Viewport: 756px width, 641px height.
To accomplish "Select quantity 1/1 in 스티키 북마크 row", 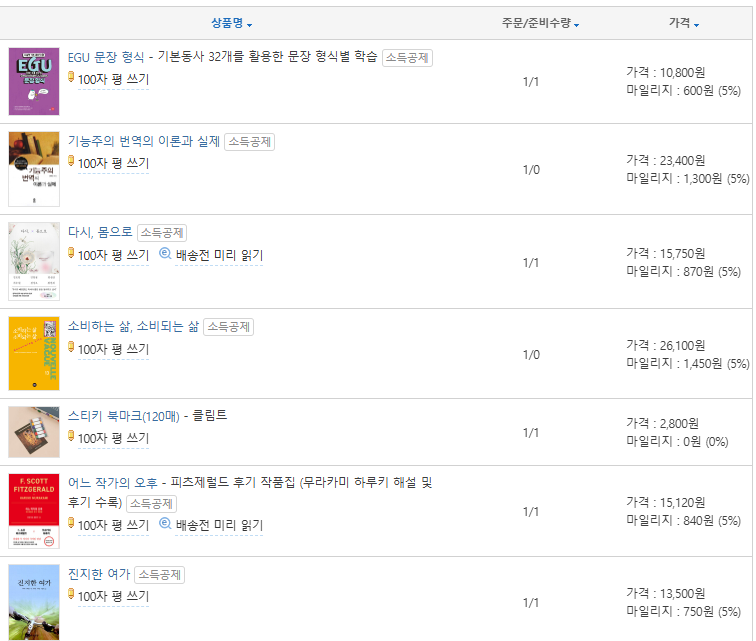I will (x=531, y=433).
